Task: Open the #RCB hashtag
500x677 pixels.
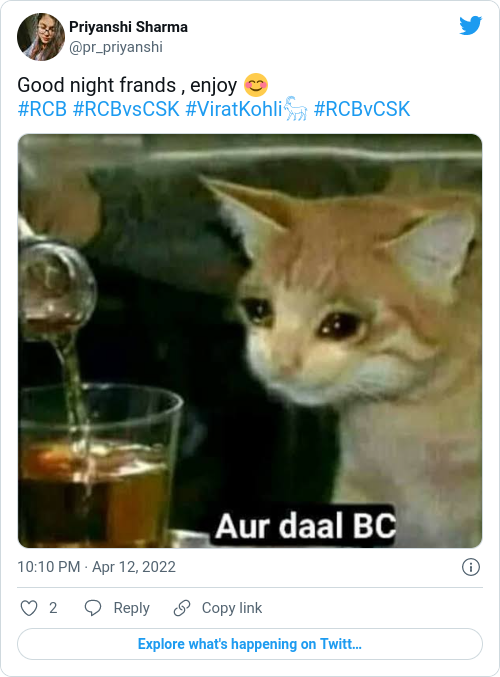Action: click(x=42, y=109)
